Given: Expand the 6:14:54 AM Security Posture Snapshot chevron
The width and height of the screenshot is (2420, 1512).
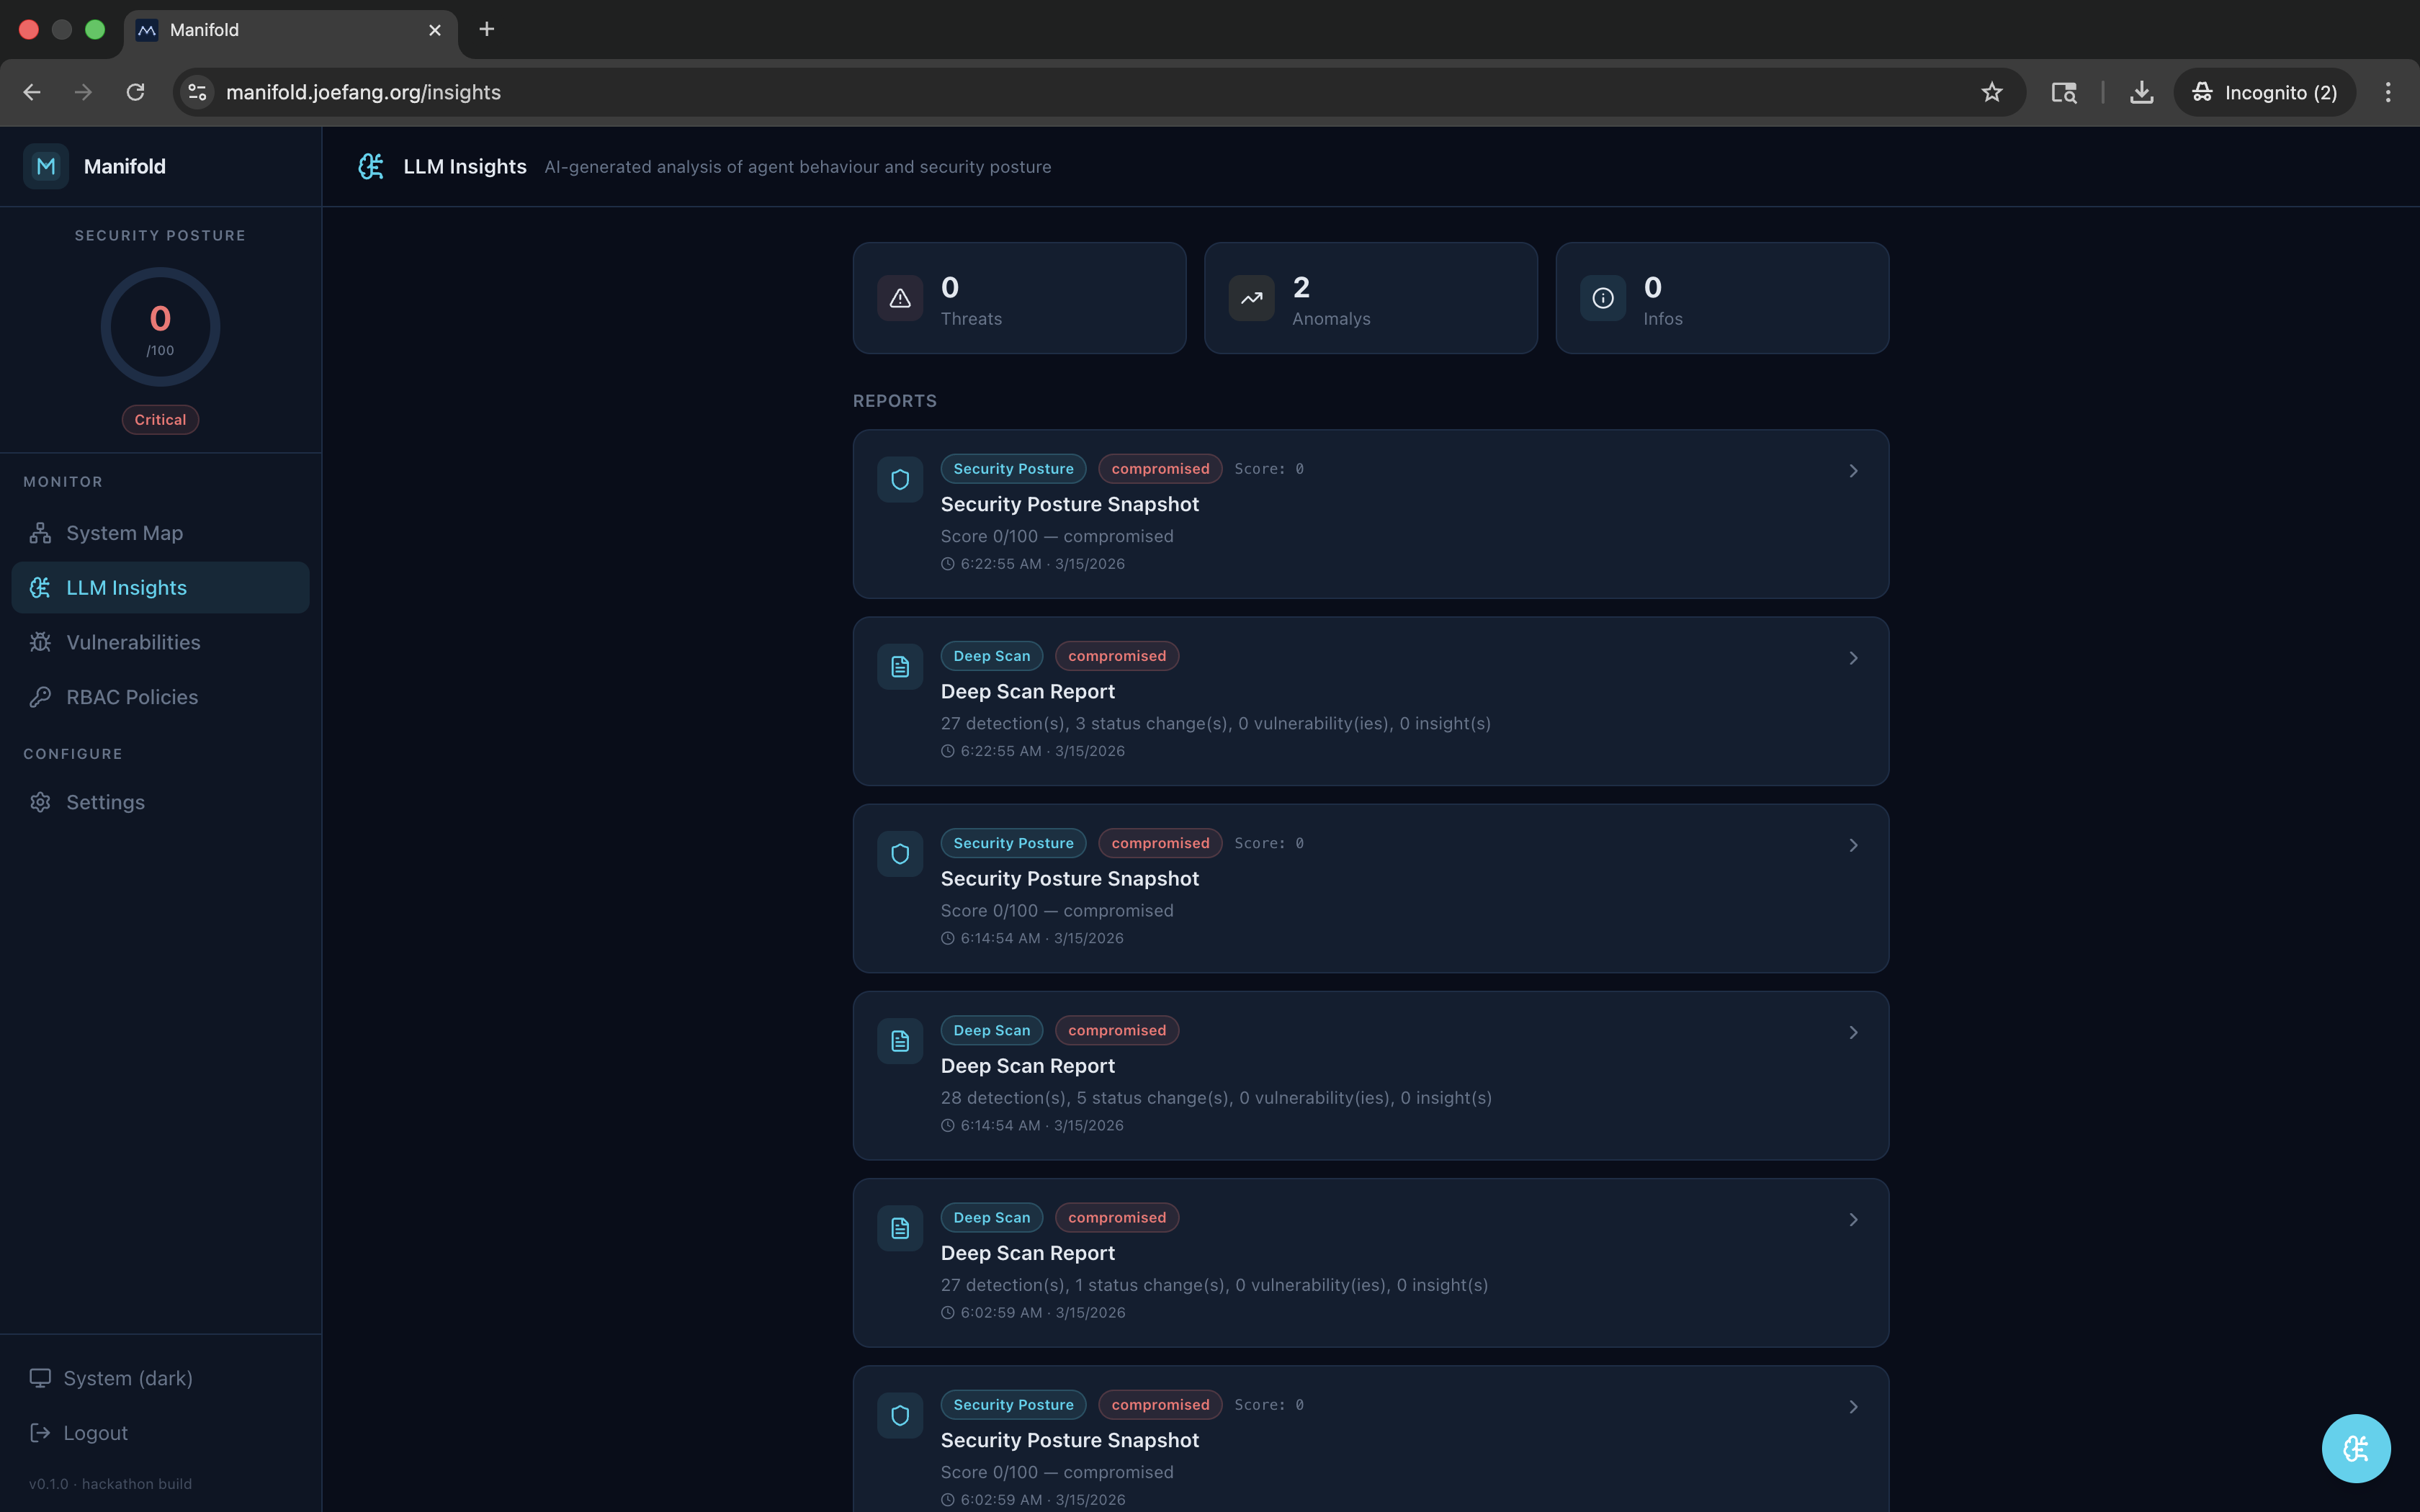Looking at the screenshot, I should (x=1853, y=845).
